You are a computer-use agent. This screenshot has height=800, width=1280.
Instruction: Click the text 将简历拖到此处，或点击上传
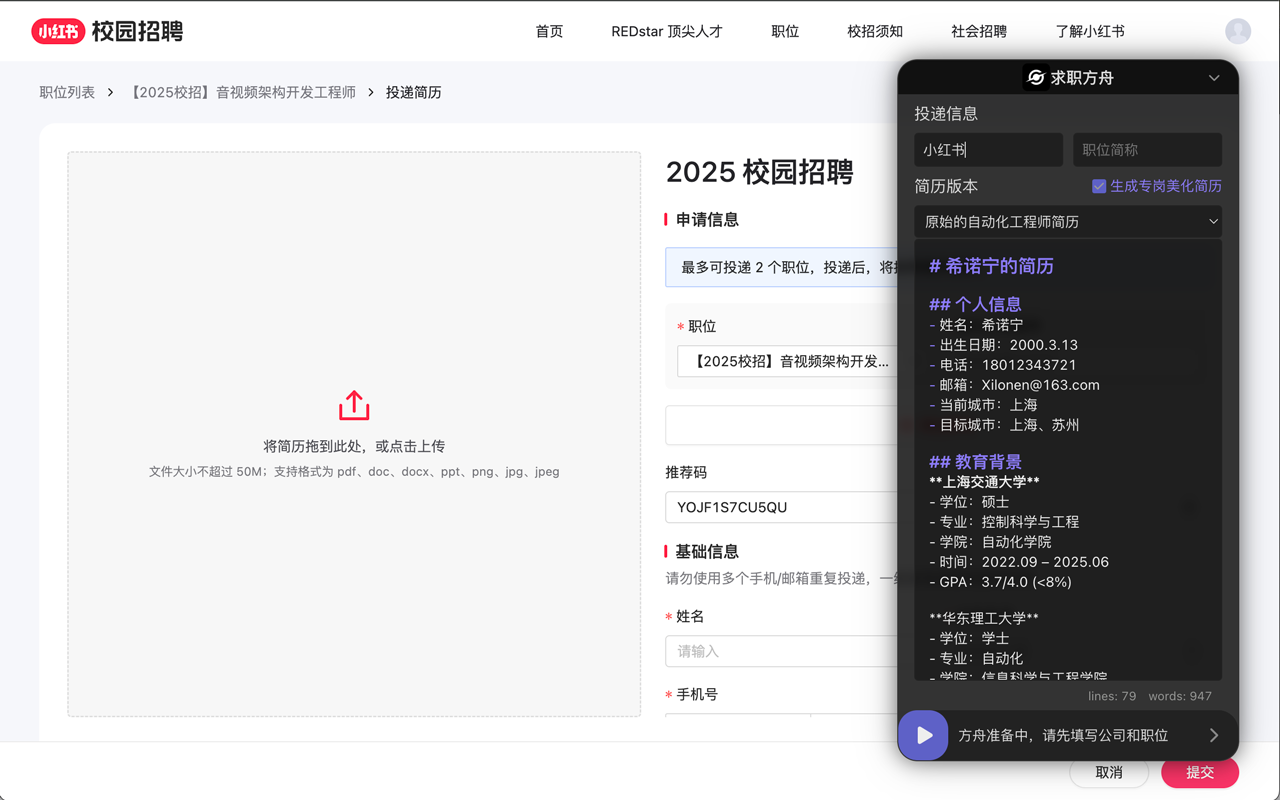pos(354,446)
